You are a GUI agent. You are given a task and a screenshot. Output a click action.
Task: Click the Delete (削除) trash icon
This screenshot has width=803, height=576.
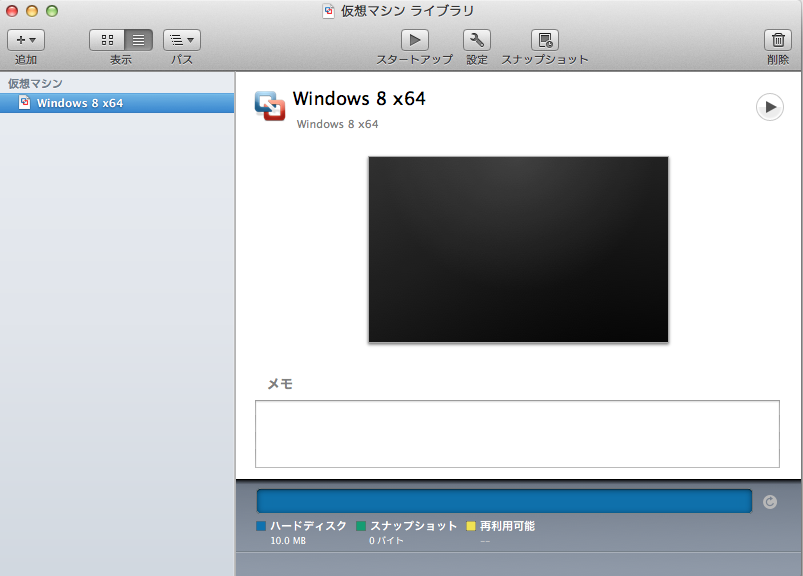[778, 40]
